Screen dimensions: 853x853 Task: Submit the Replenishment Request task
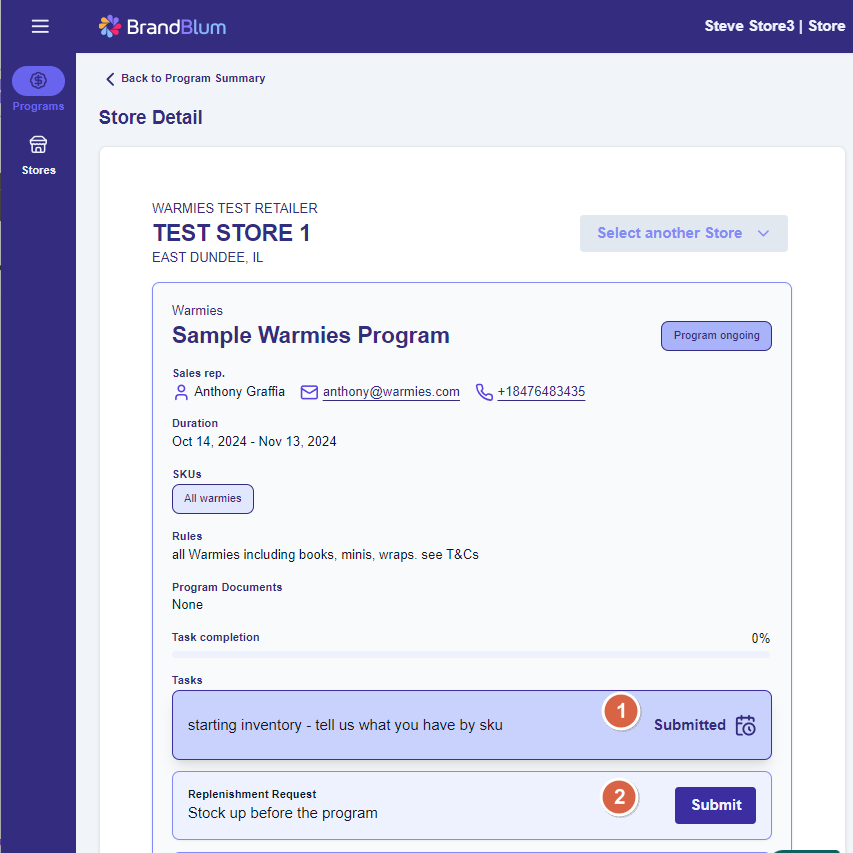[x=715, y=805]
